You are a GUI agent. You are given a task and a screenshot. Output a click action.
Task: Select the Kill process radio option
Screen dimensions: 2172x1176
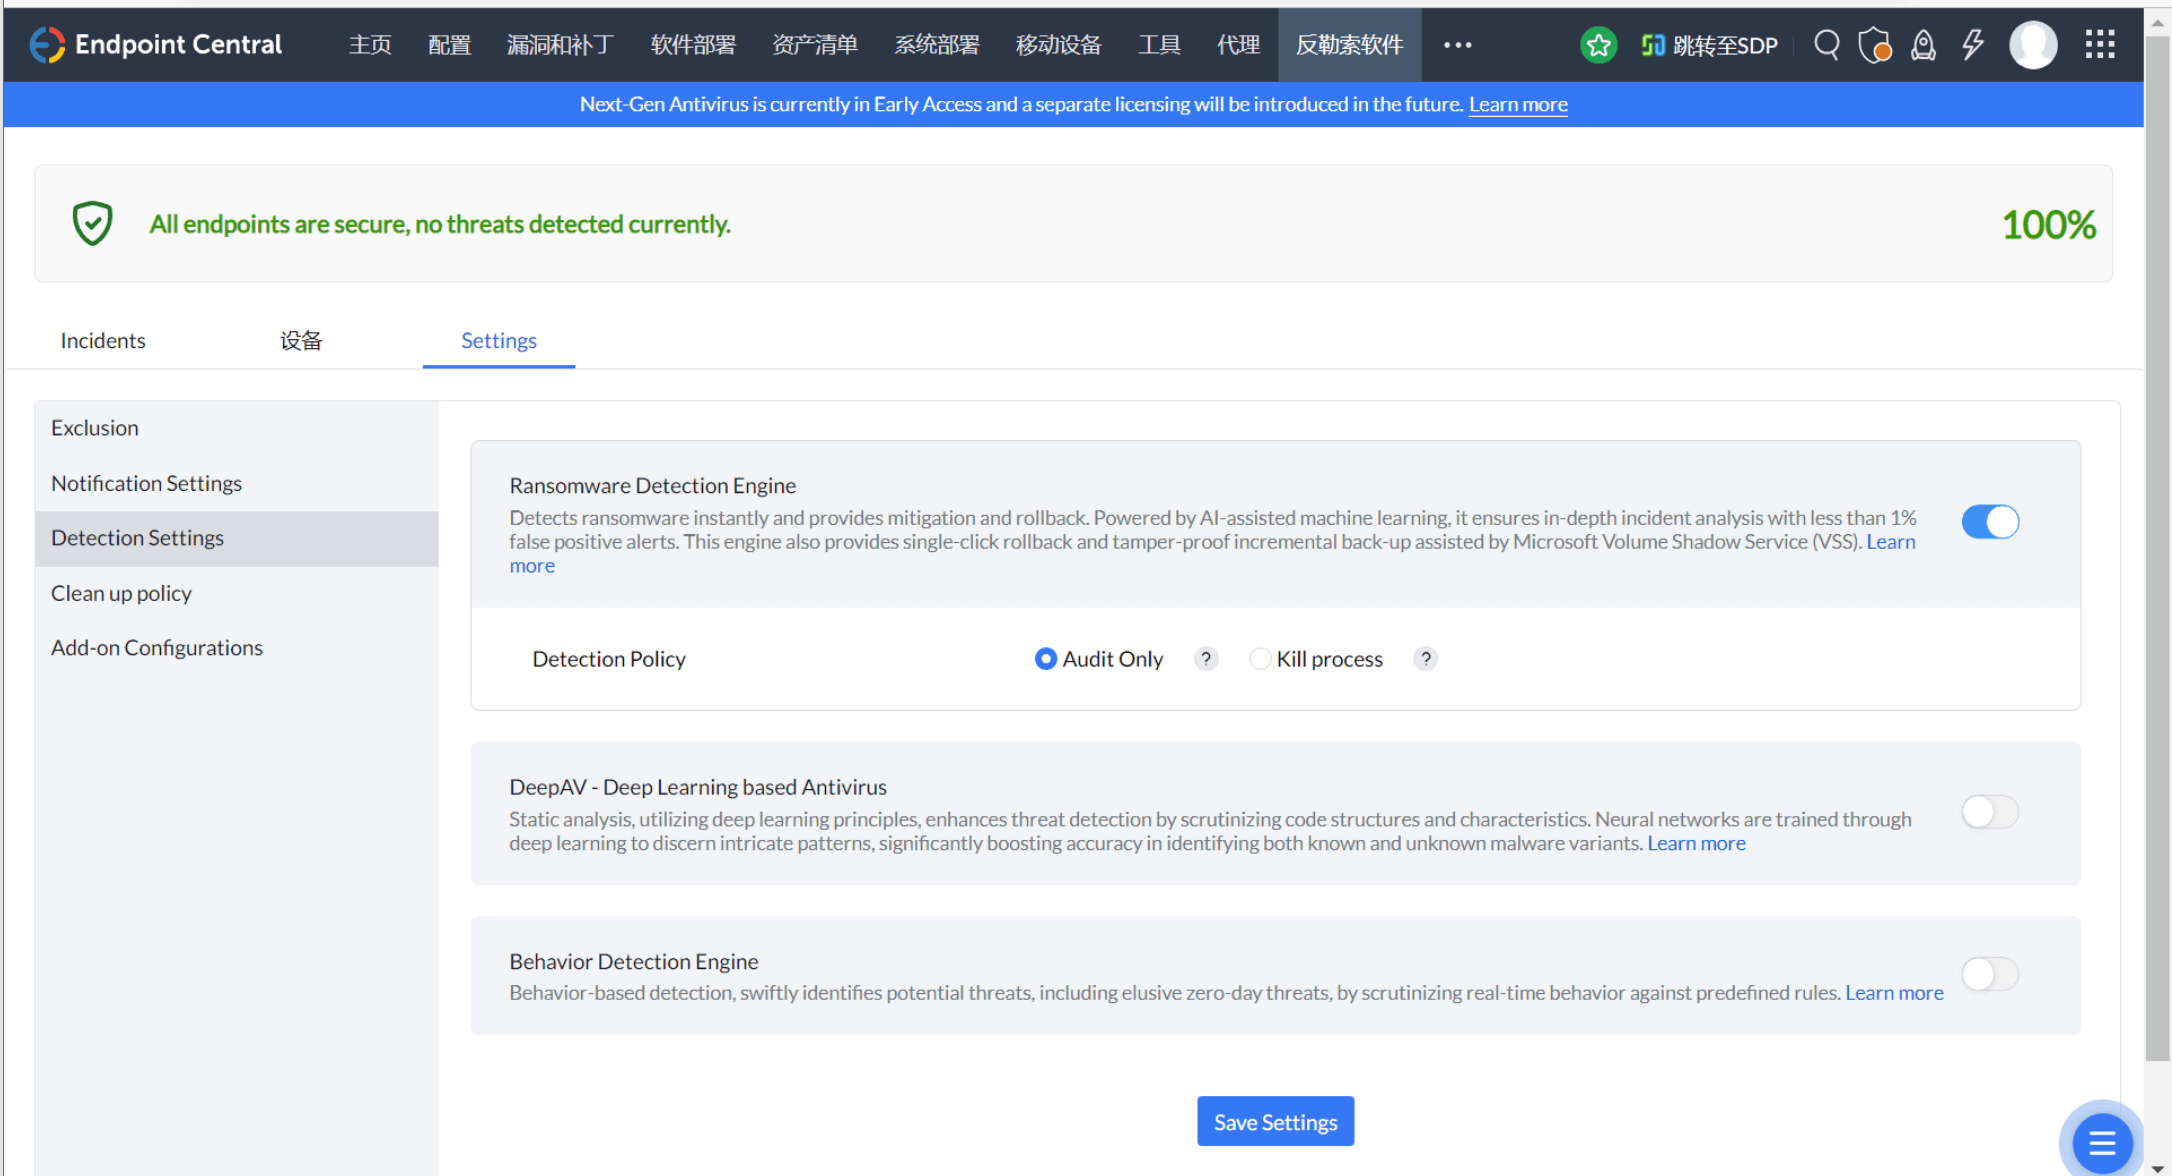pos(1260,659)
